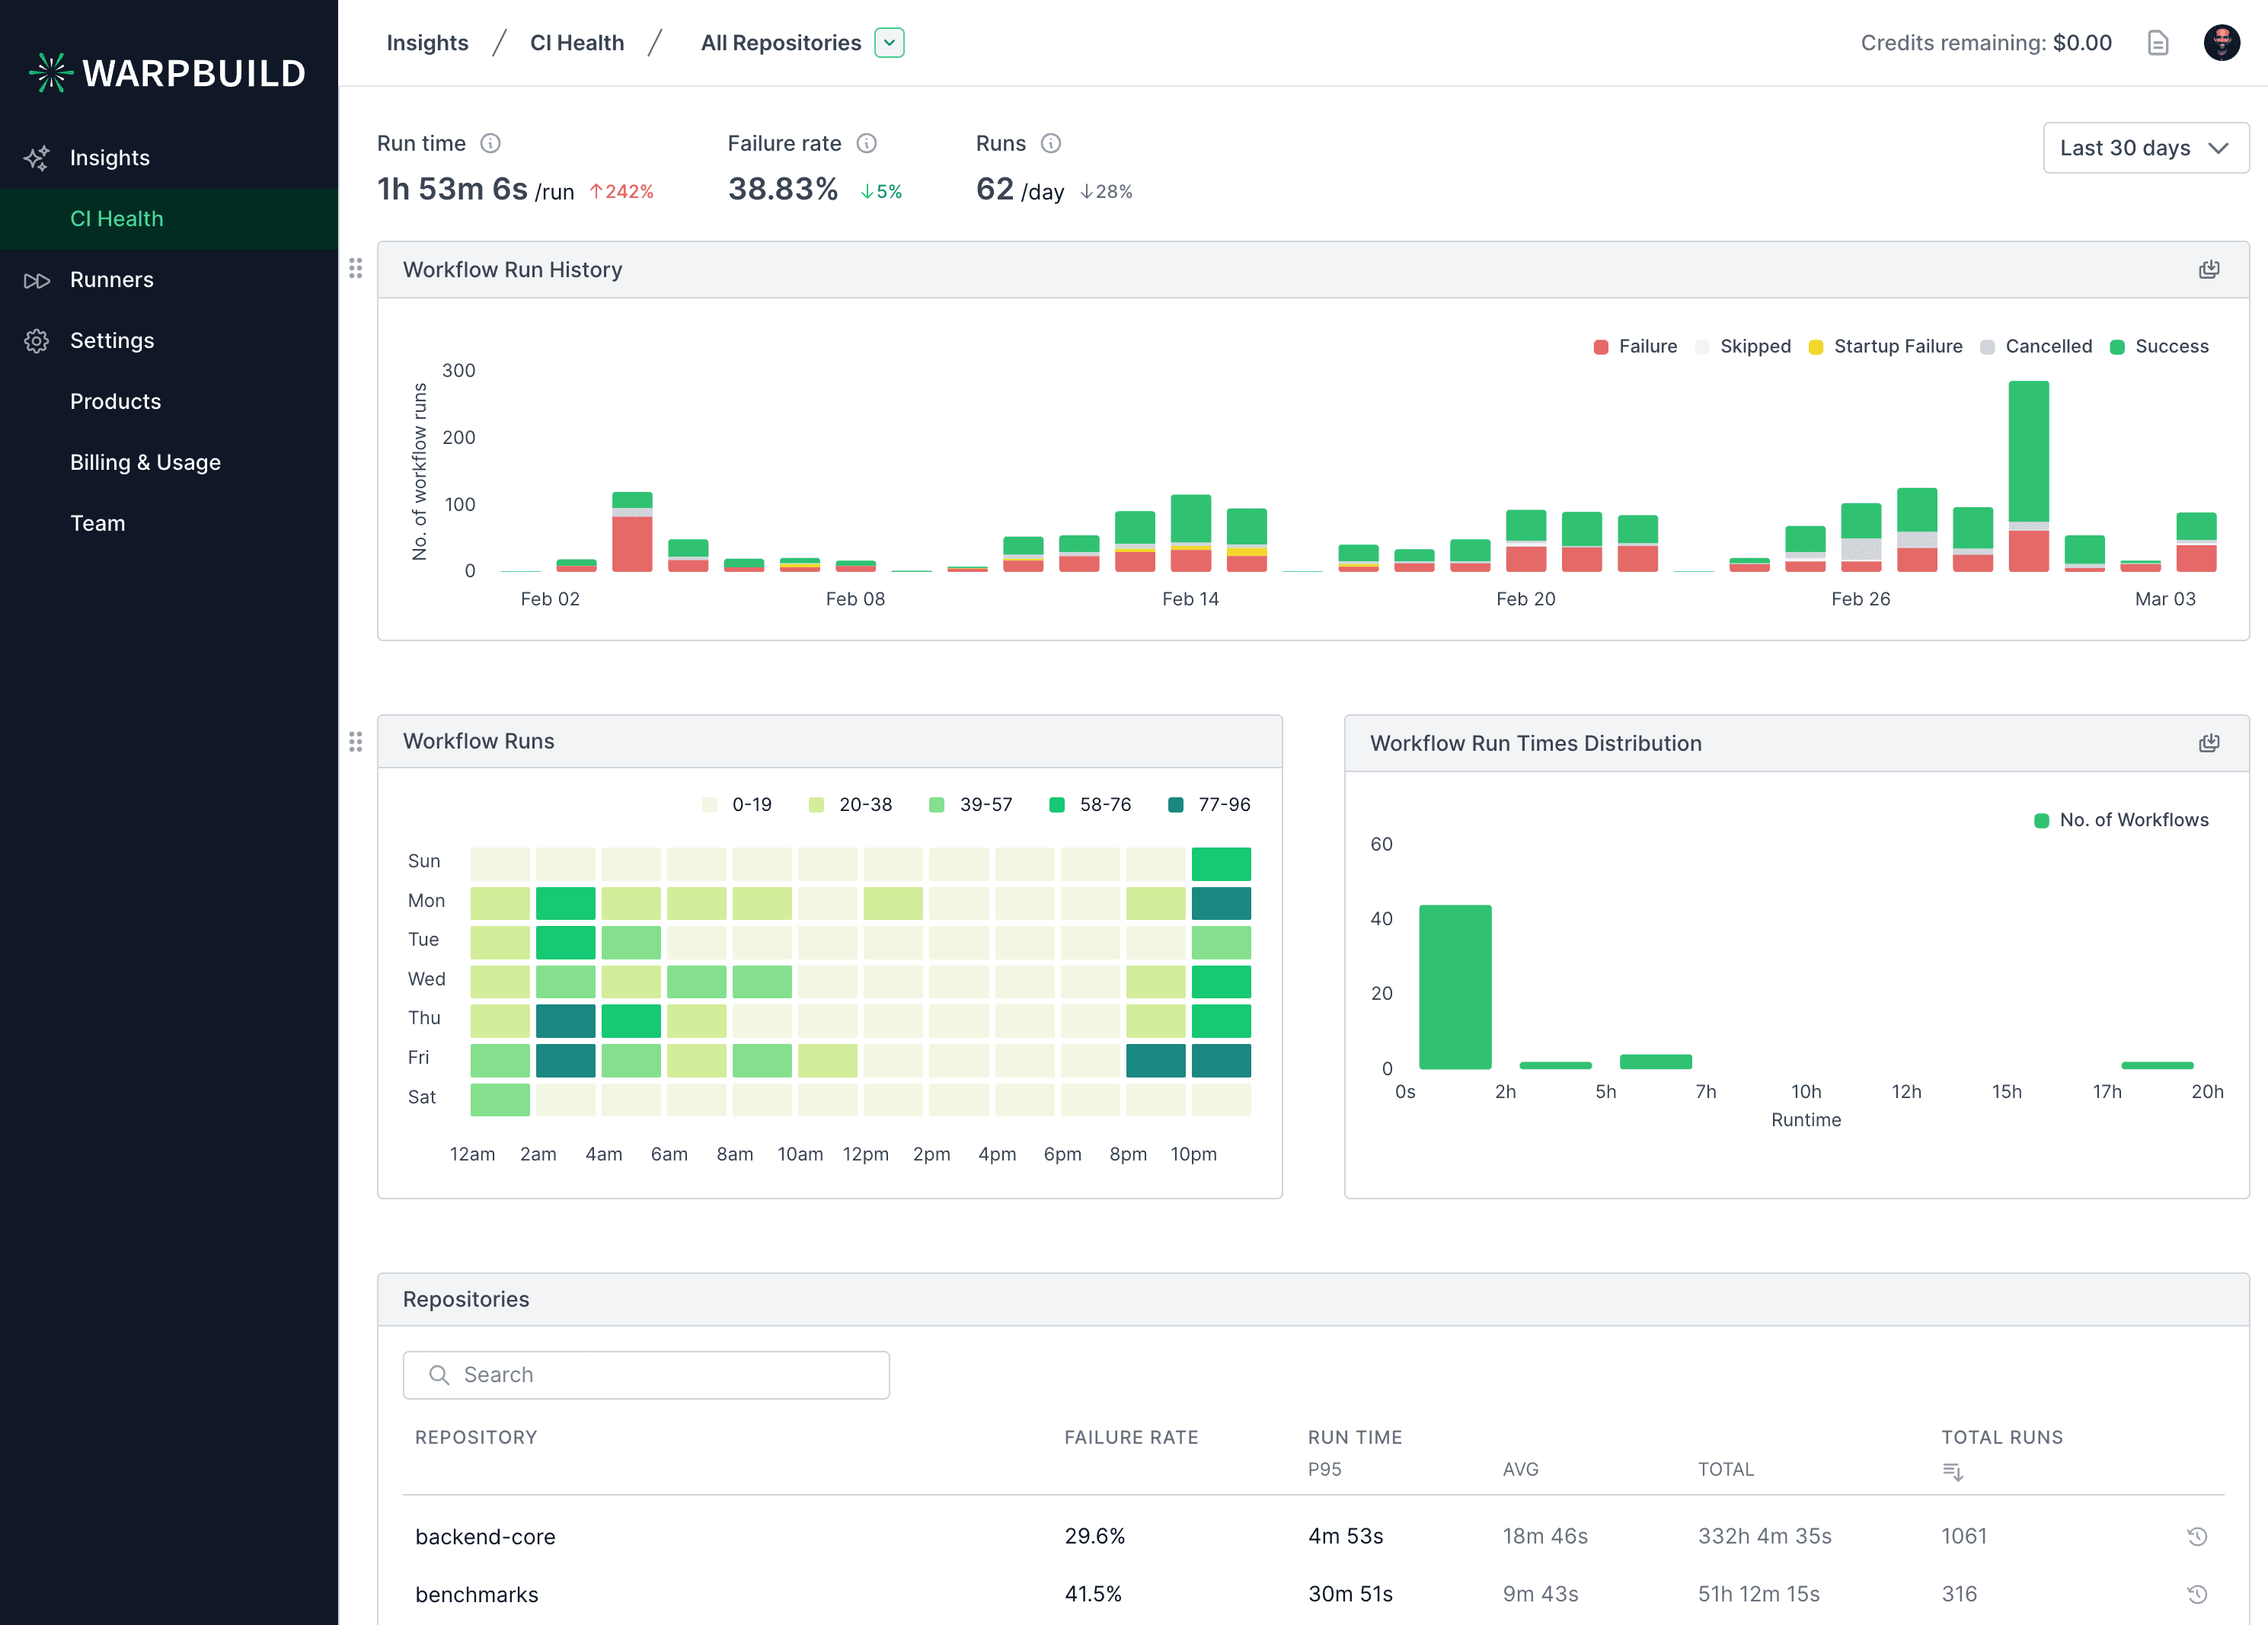
Task: Click the info icon next to Failure rate
Action: click(x=866, y=143)
